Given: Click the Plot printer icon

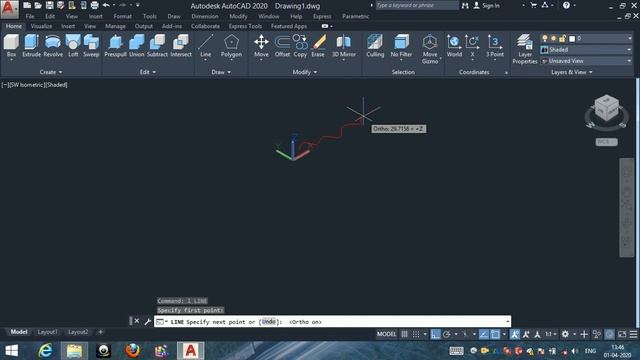Looking at the screenshot, I should [94, 5].
